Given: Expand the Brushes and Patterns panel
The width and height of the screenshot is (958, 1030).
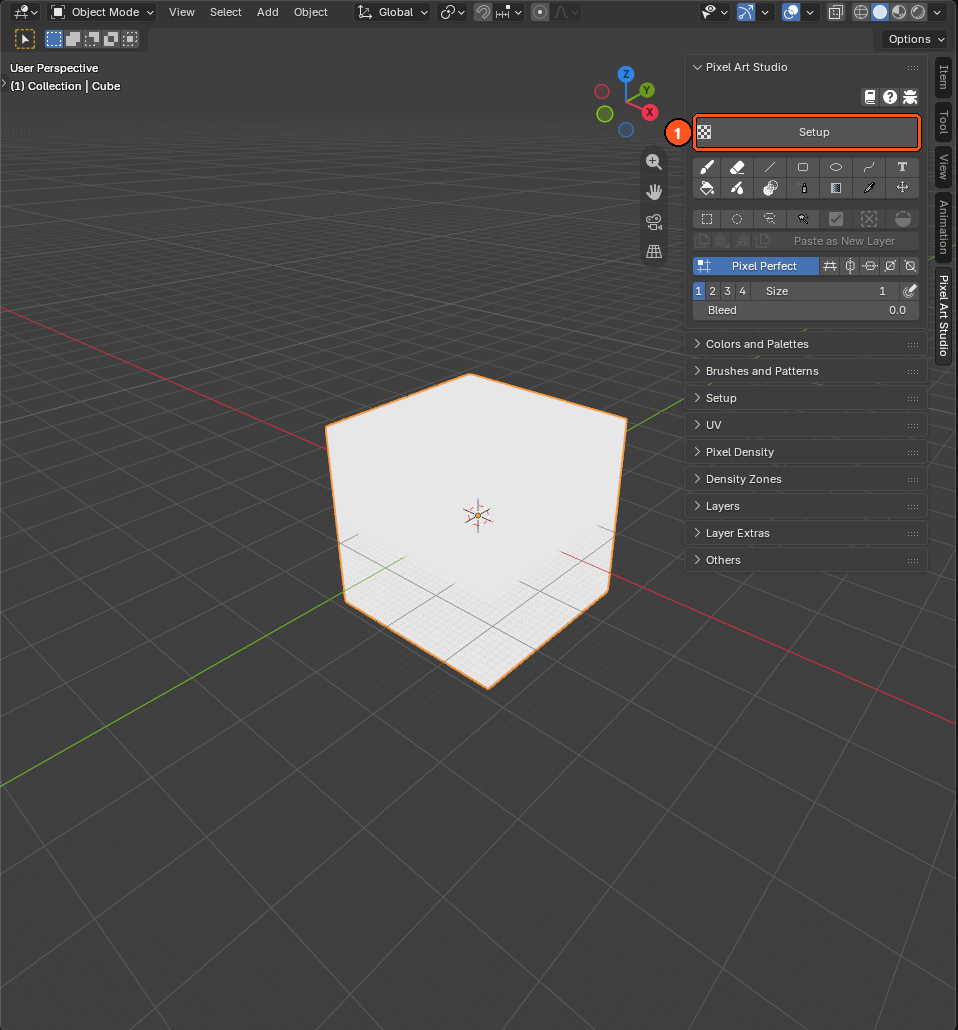Looking at the screenshot, I should click(x=806, y=371).
